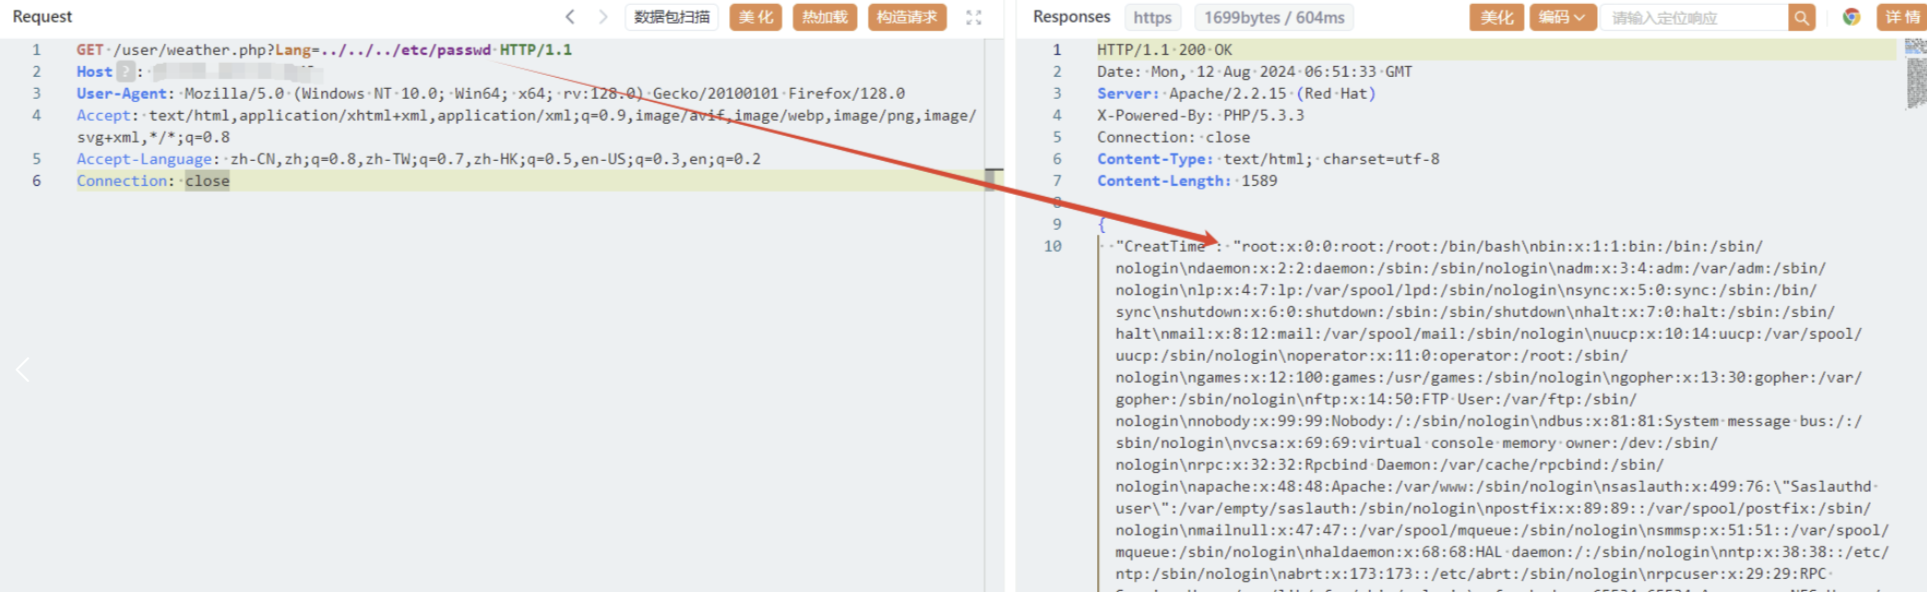The image size is (1927, 592).
Task: Go to the previous request with left chevron
Action: point(570,17)
